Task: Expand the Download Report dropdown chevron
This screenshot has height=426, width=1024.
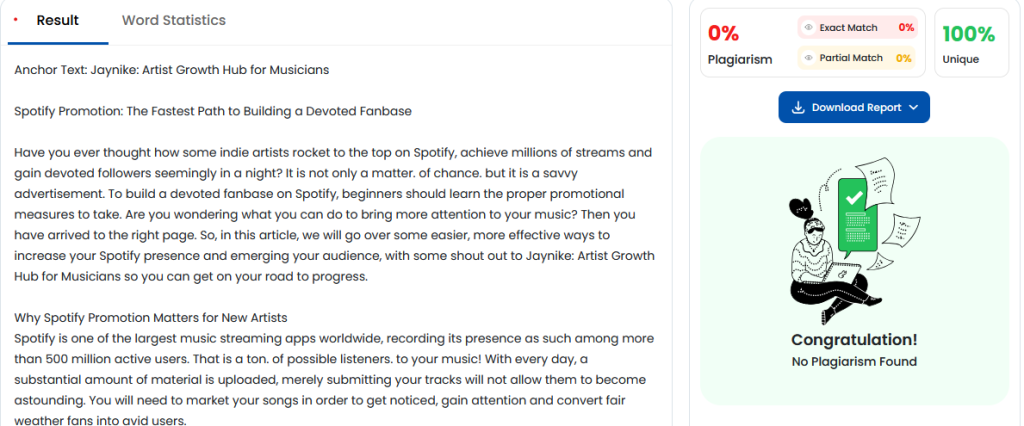Action: pos(914,108)
